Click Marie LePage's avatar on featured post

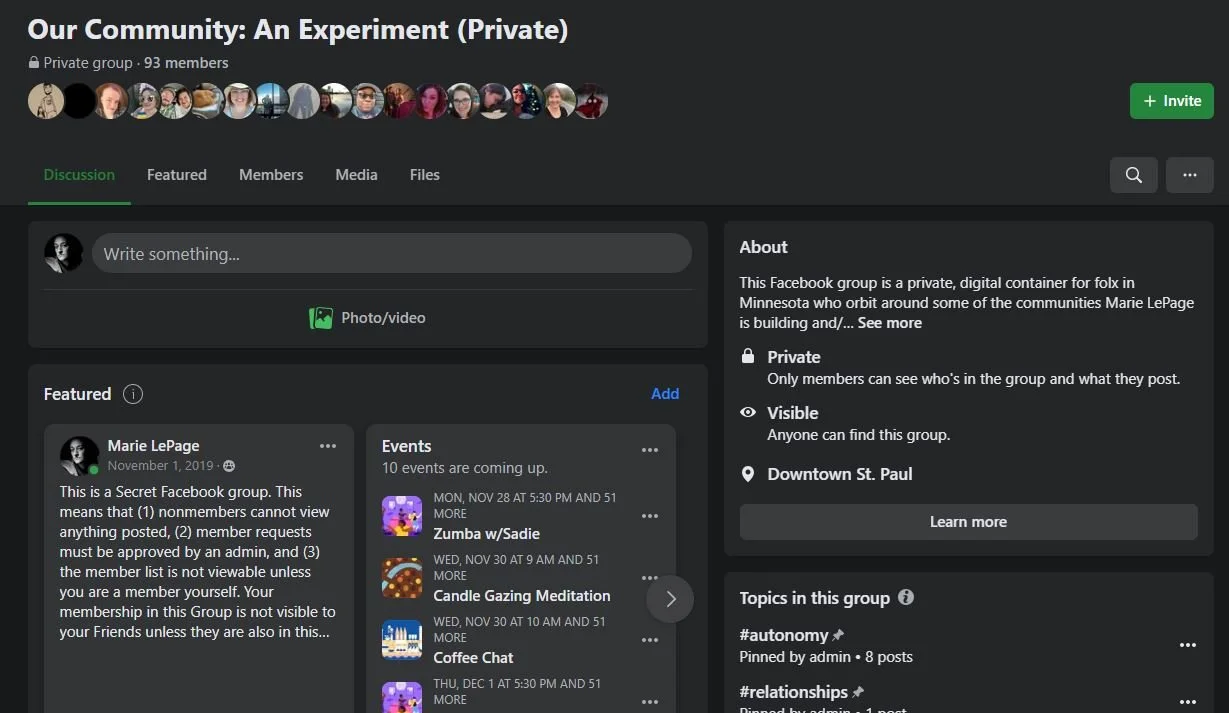click(79, 456)
